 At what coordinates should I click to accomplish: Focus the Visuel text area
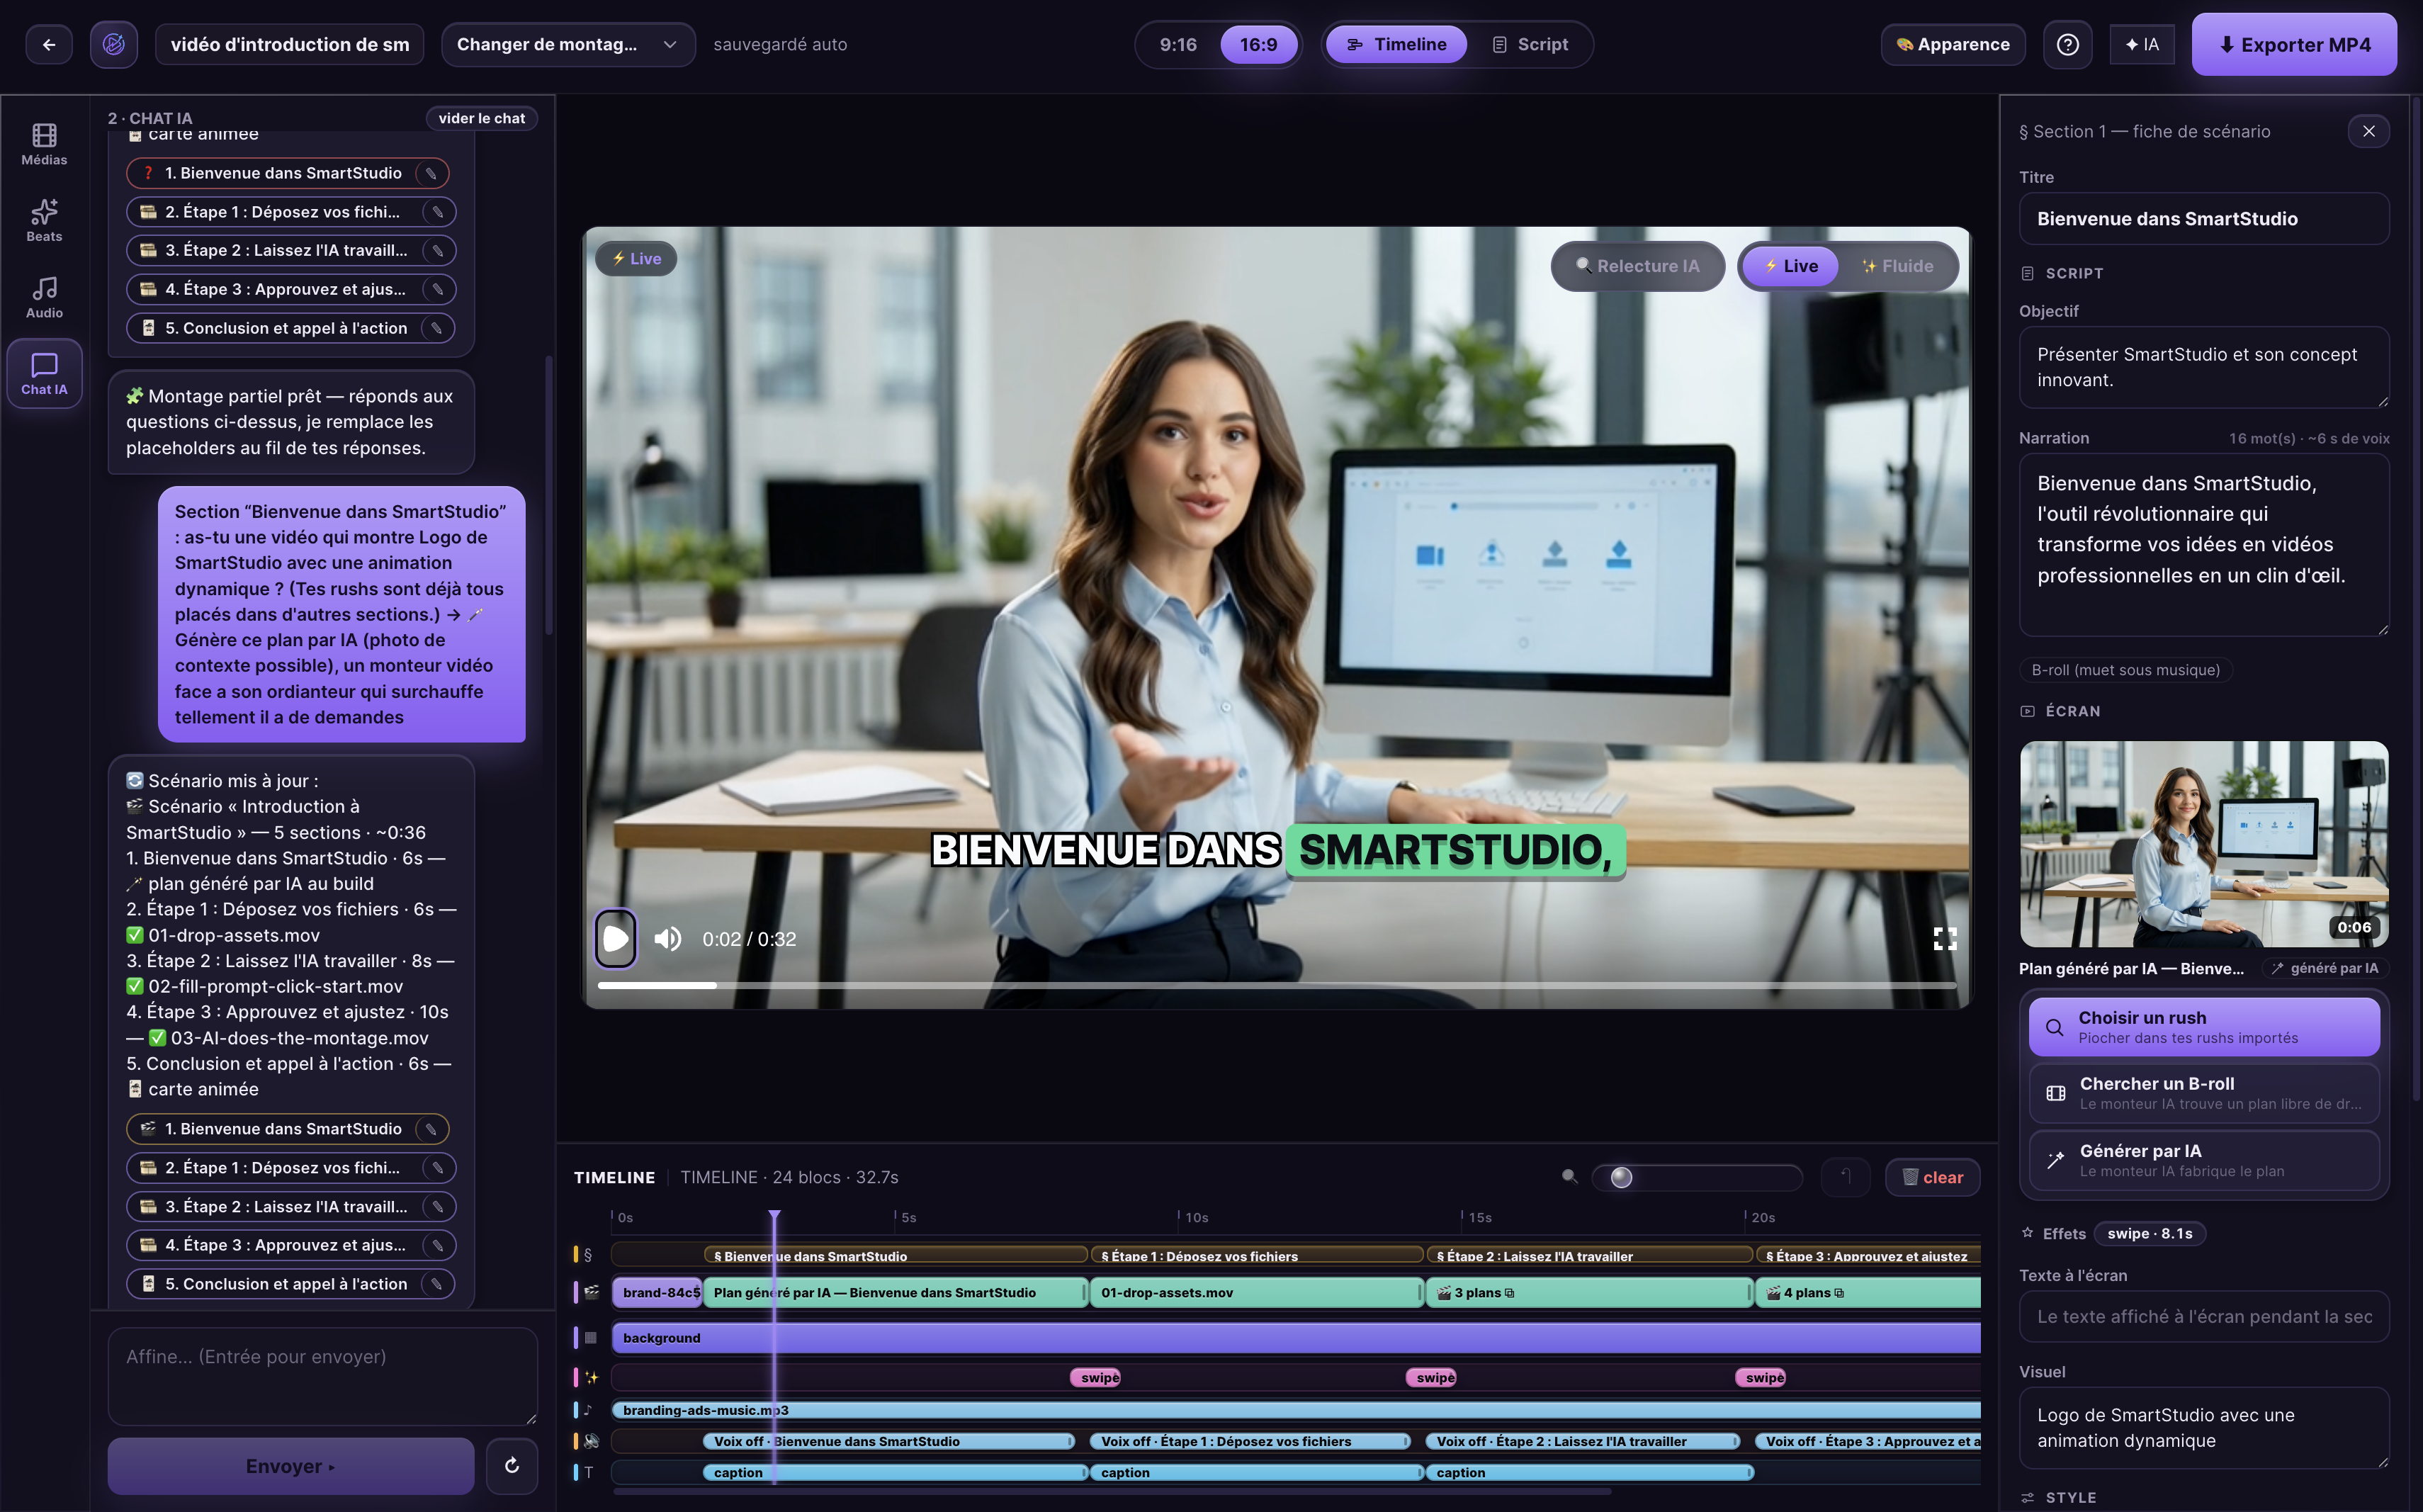[x=2204, y=1428]
